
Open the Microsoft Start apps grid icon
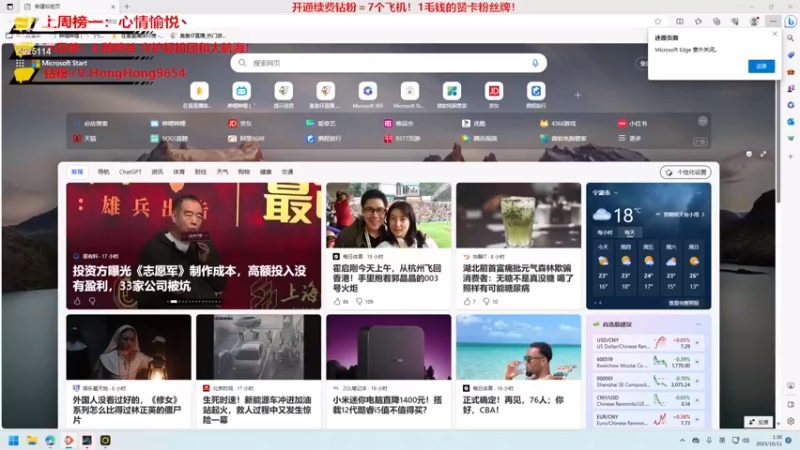tap(20, 63)
